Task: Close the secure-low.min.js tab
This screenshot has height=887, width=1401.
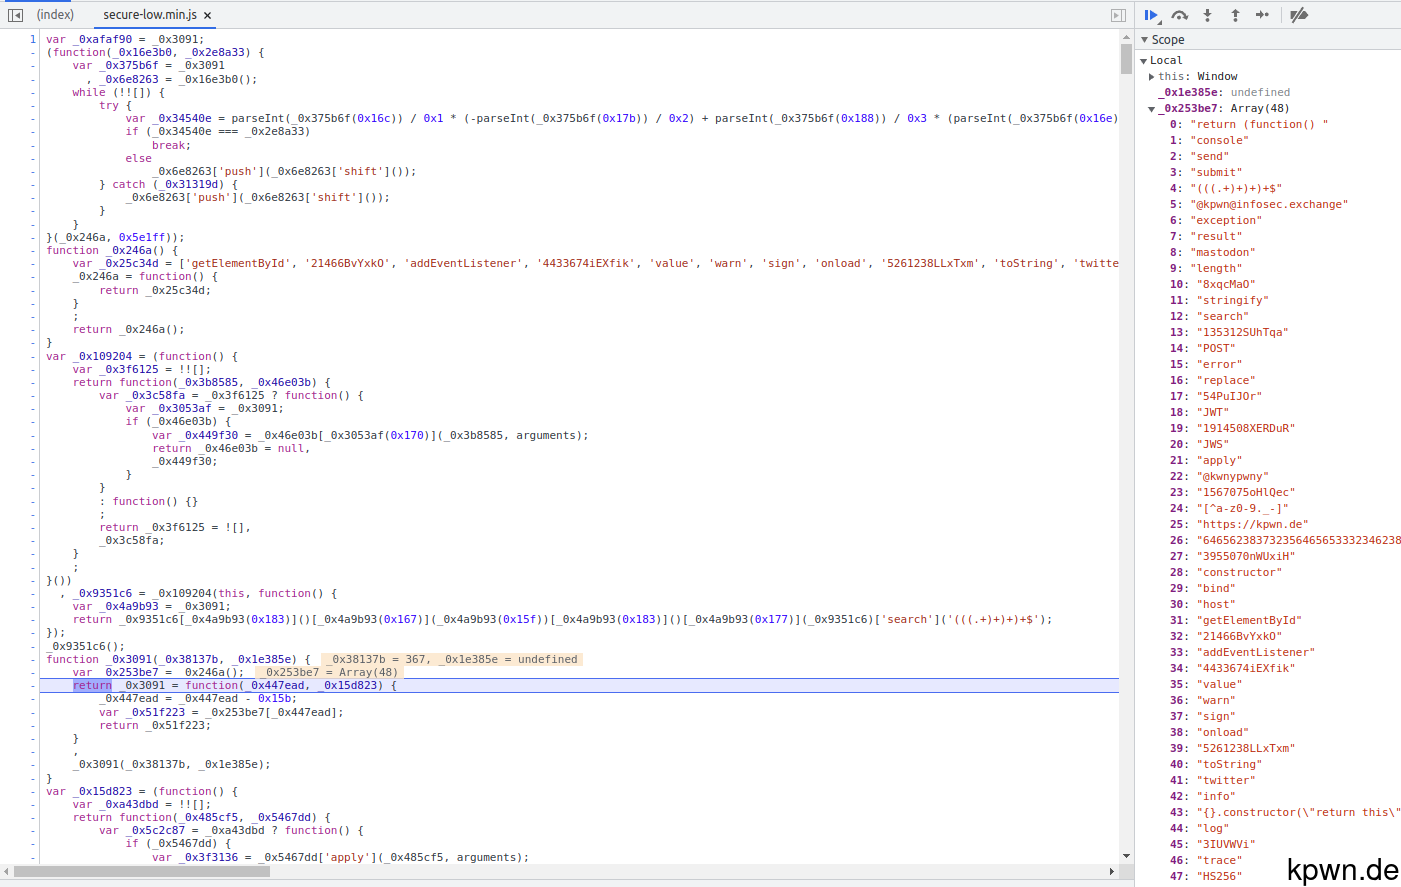Action: (x=208, y=14)
